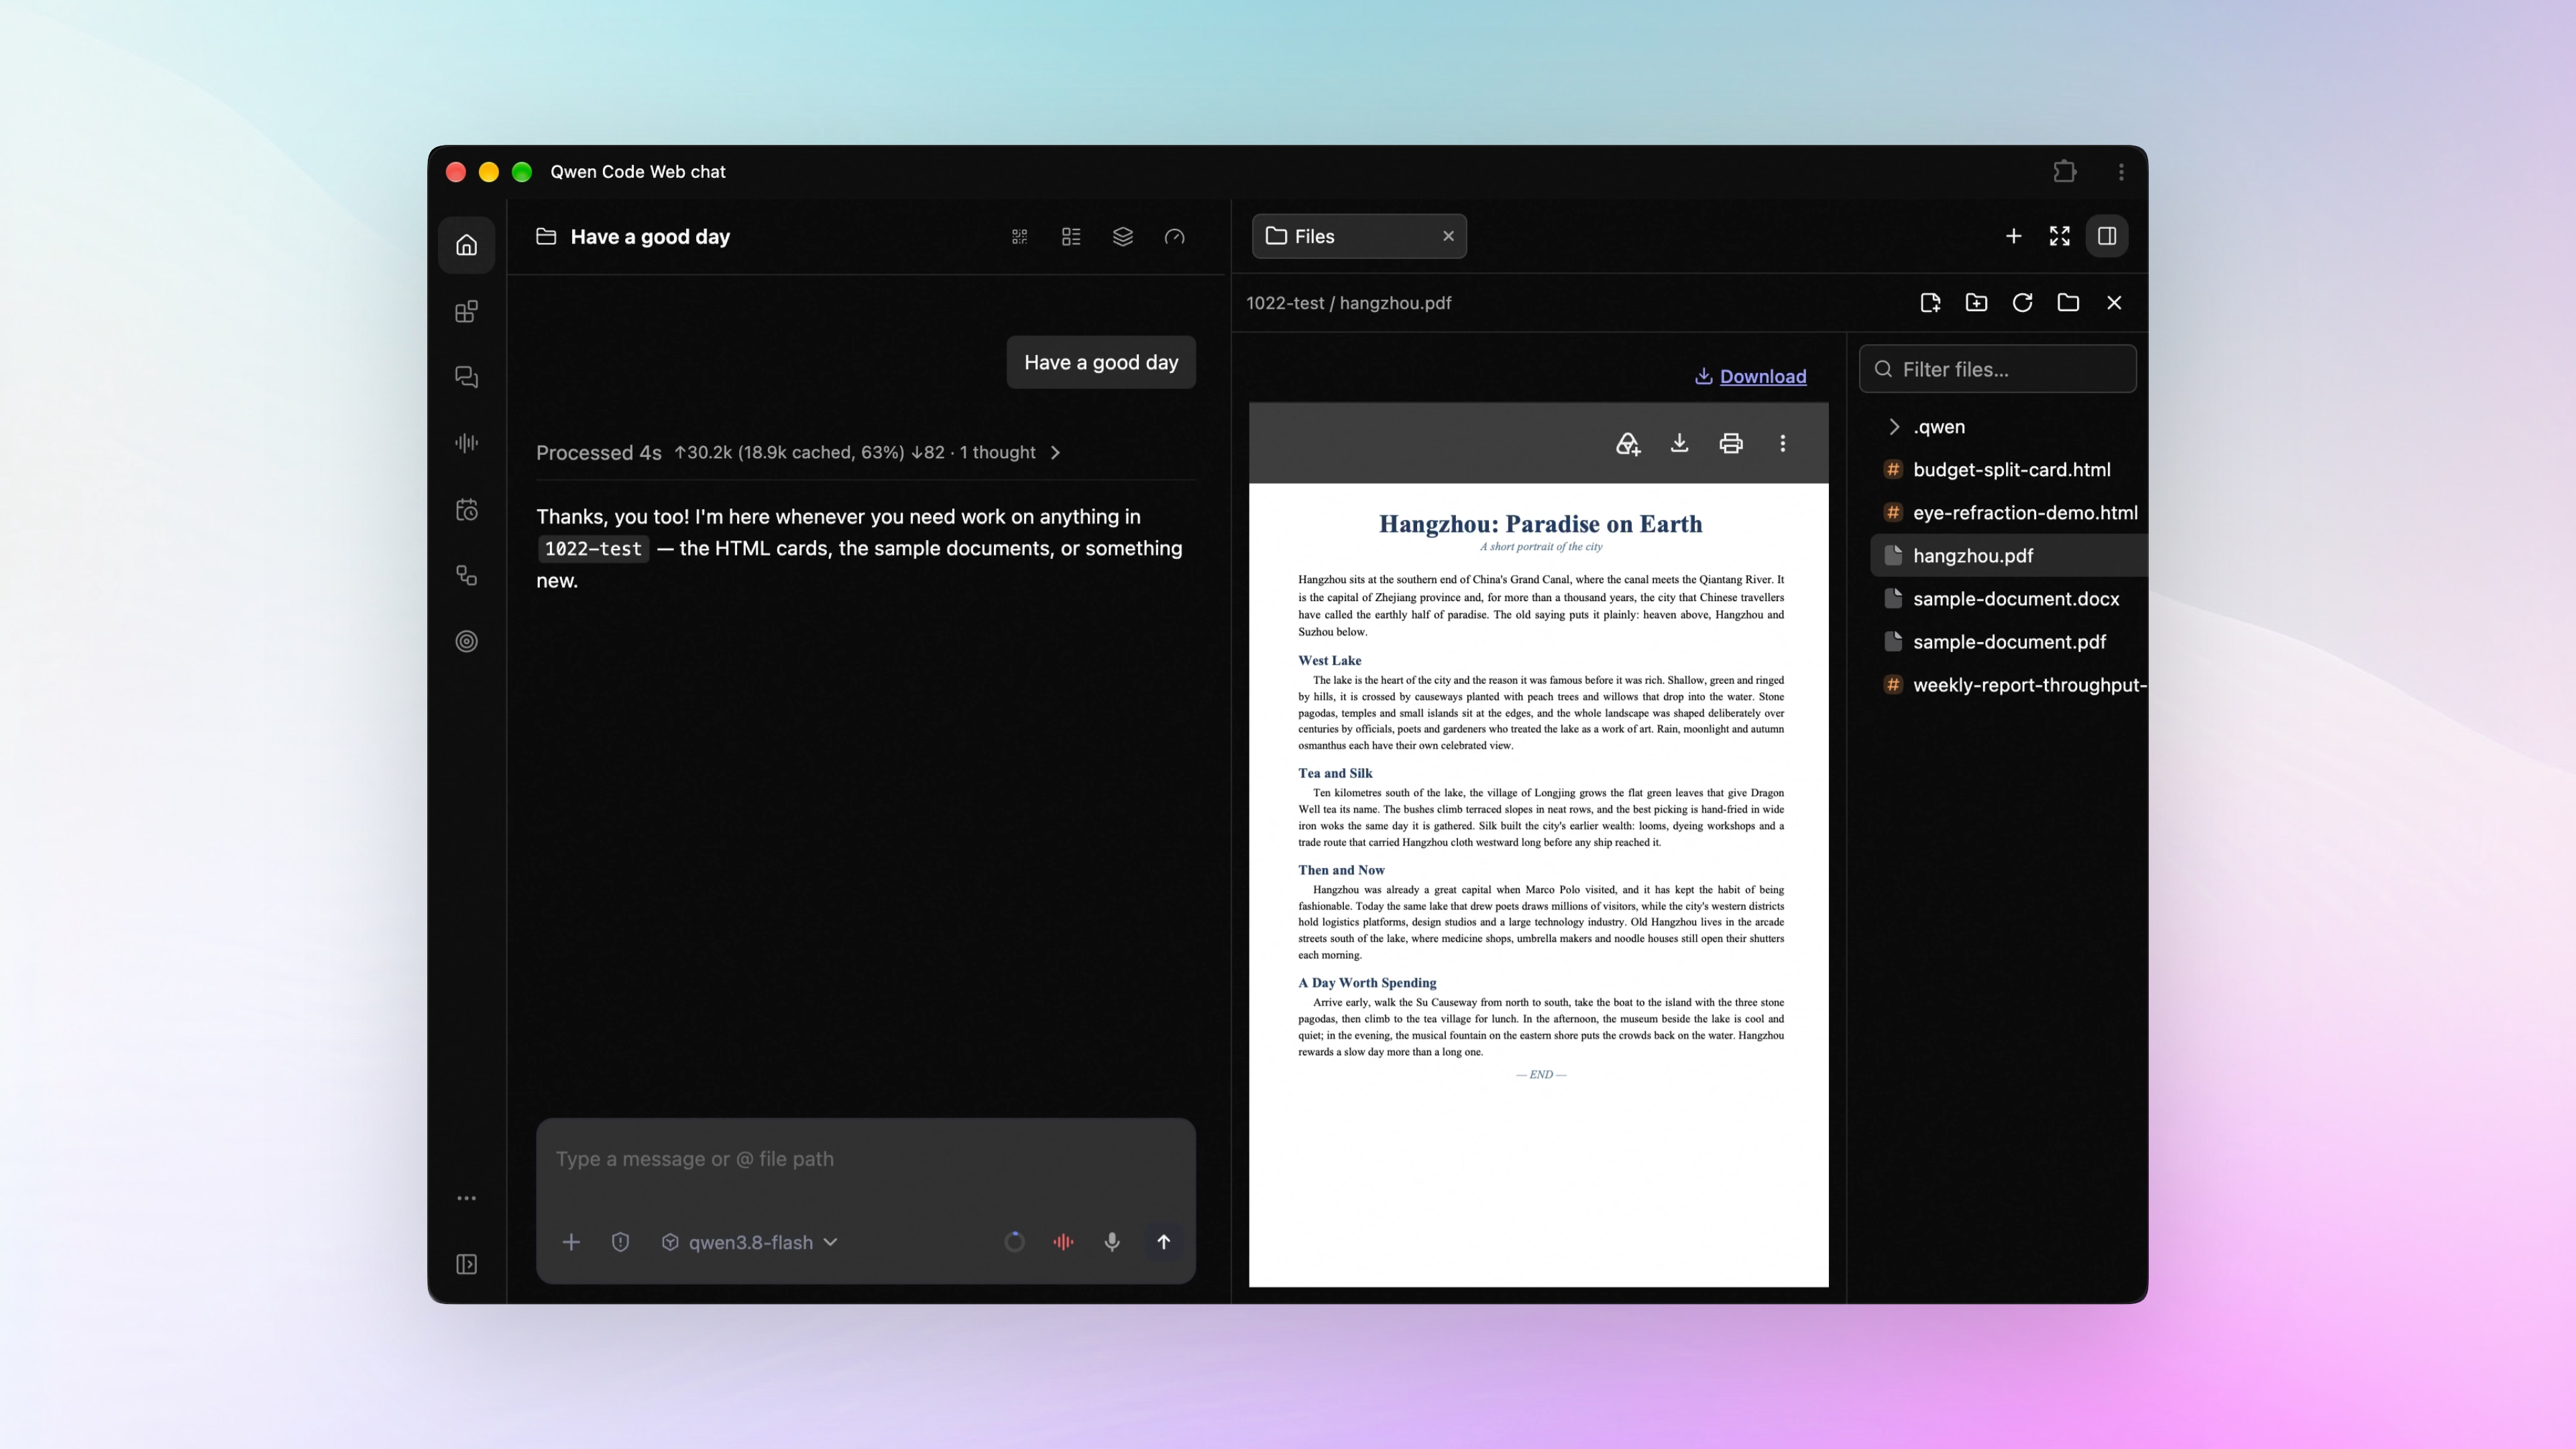Screen dimensions: 2576x1449
Task: Open the sidebar more options ellipsis
Action: pos(466,1198)
